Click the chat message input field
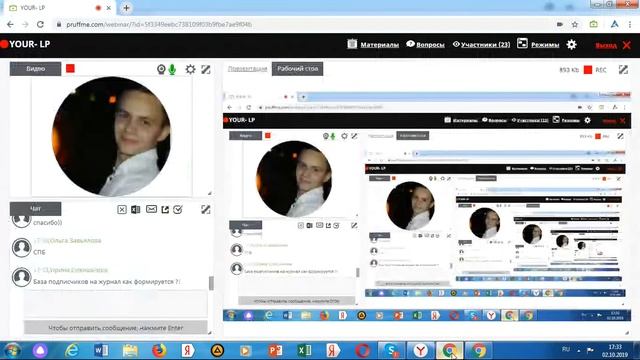The image size is (640, 360). pos(116,304)
